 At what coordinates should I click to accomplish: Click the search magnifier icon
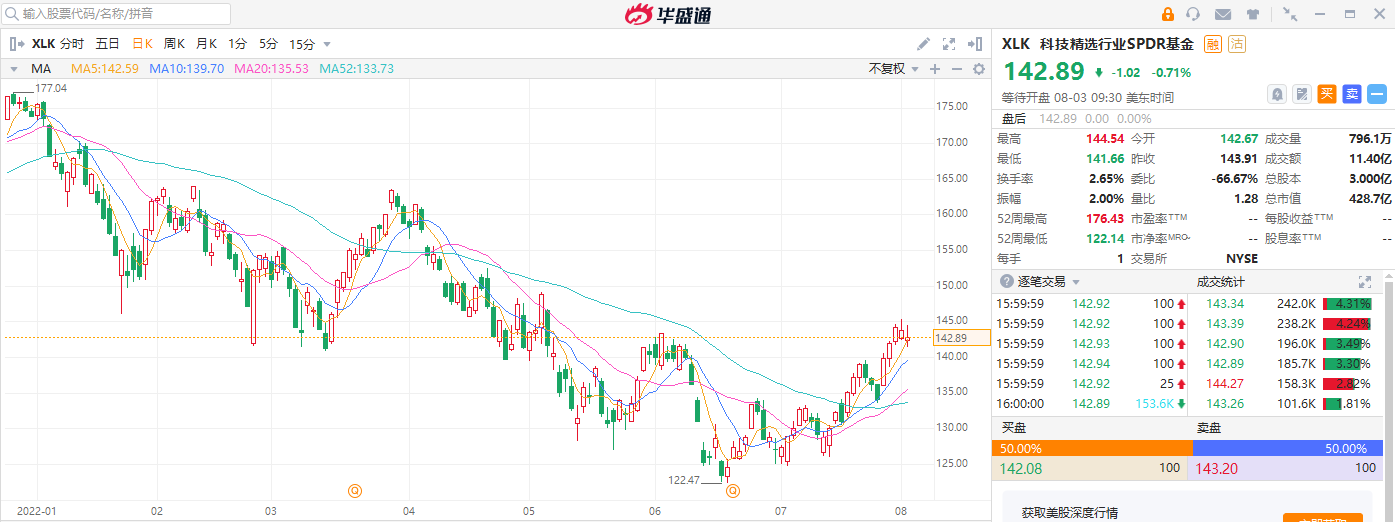click(x=12, y=14)
